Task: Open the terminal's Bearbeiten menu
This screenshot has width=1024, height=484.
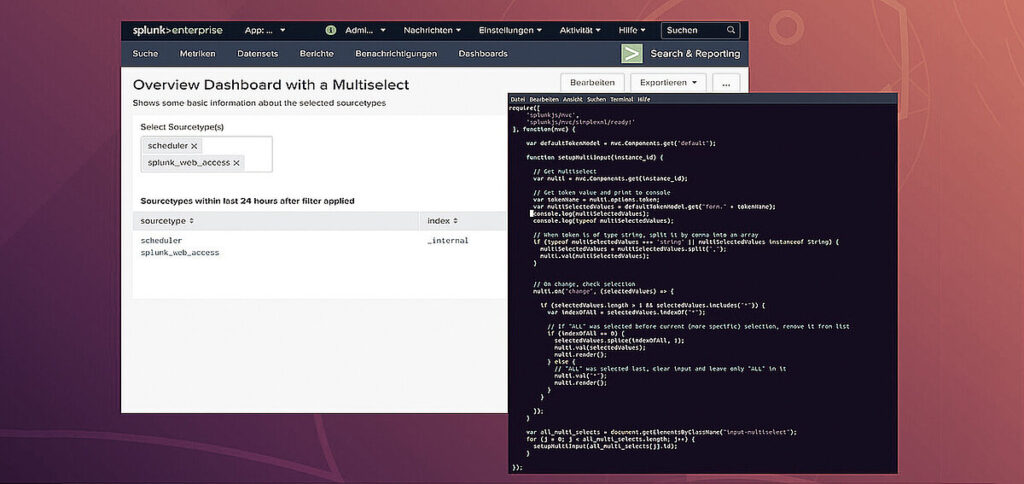Action: tap(544, 99)
